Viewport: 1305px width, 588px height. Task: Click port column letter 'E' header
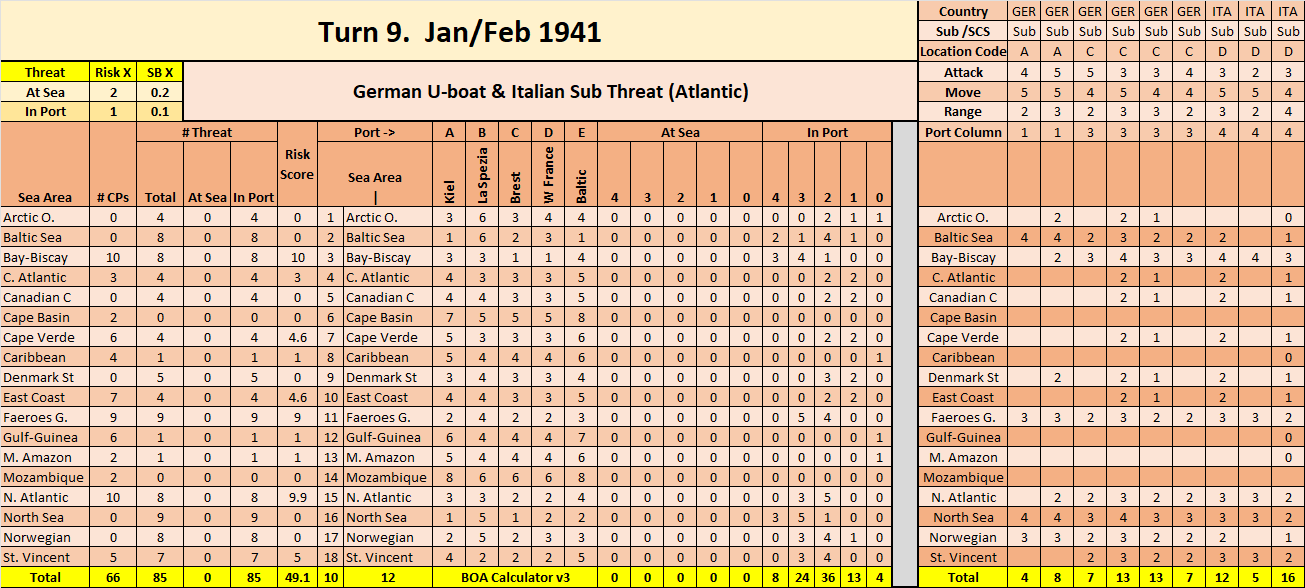[x=581, y=132]
